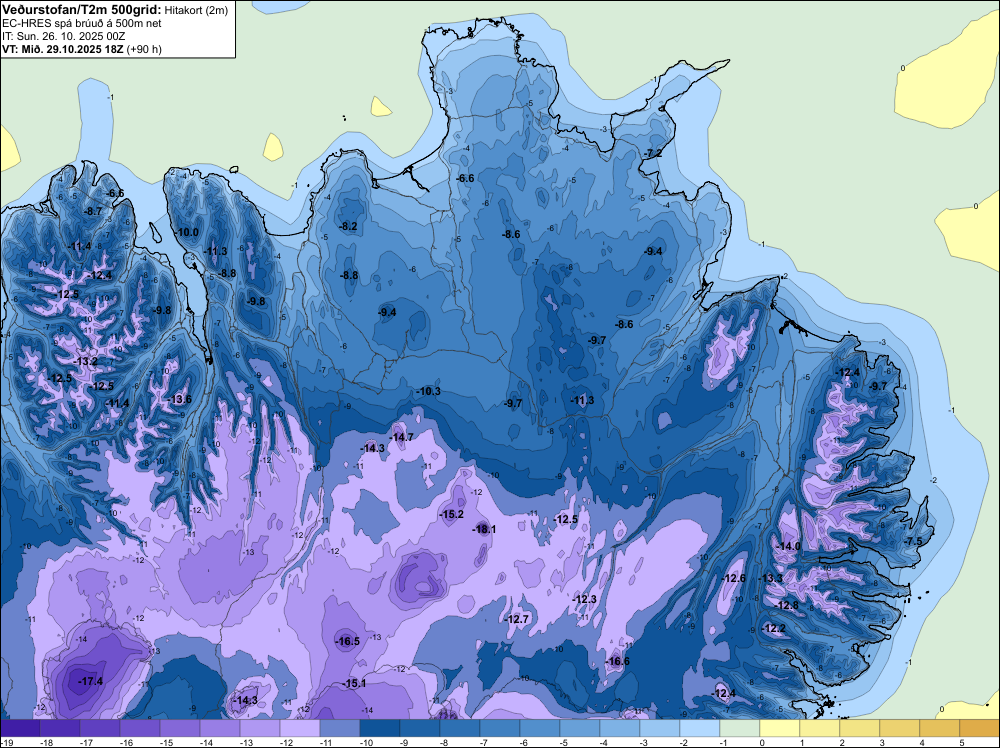Click pale yellow legend swatch starting at 0
This screenshot has width=1000, height=748.
coord(780,728)
